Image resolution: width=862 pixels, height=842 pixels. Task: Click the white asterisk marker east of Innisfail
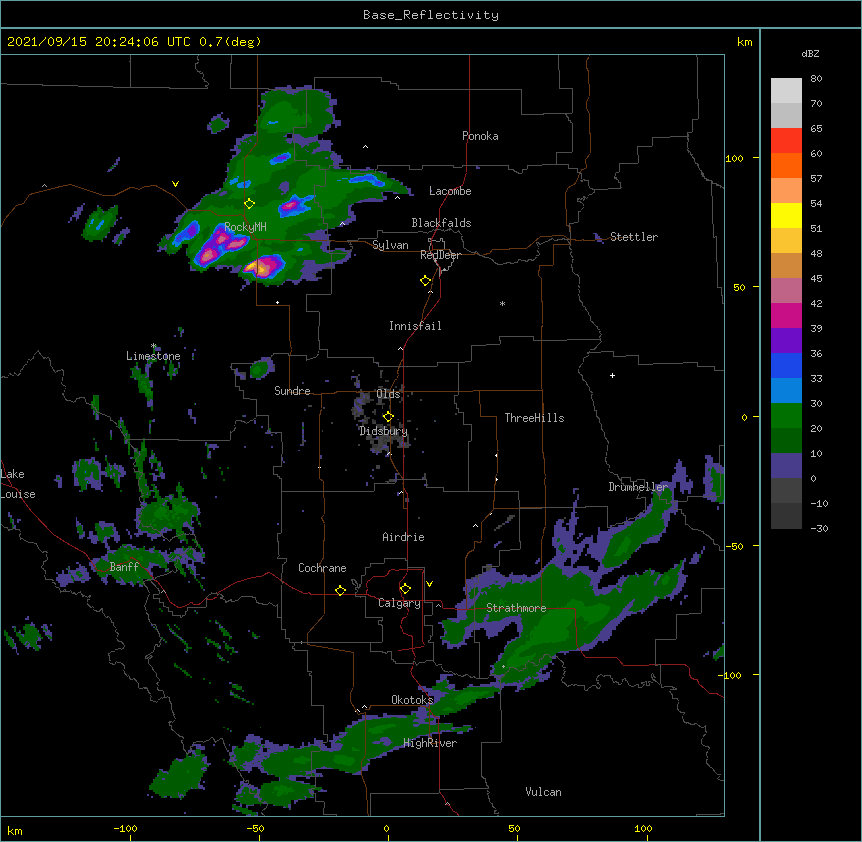click(502, 303)
